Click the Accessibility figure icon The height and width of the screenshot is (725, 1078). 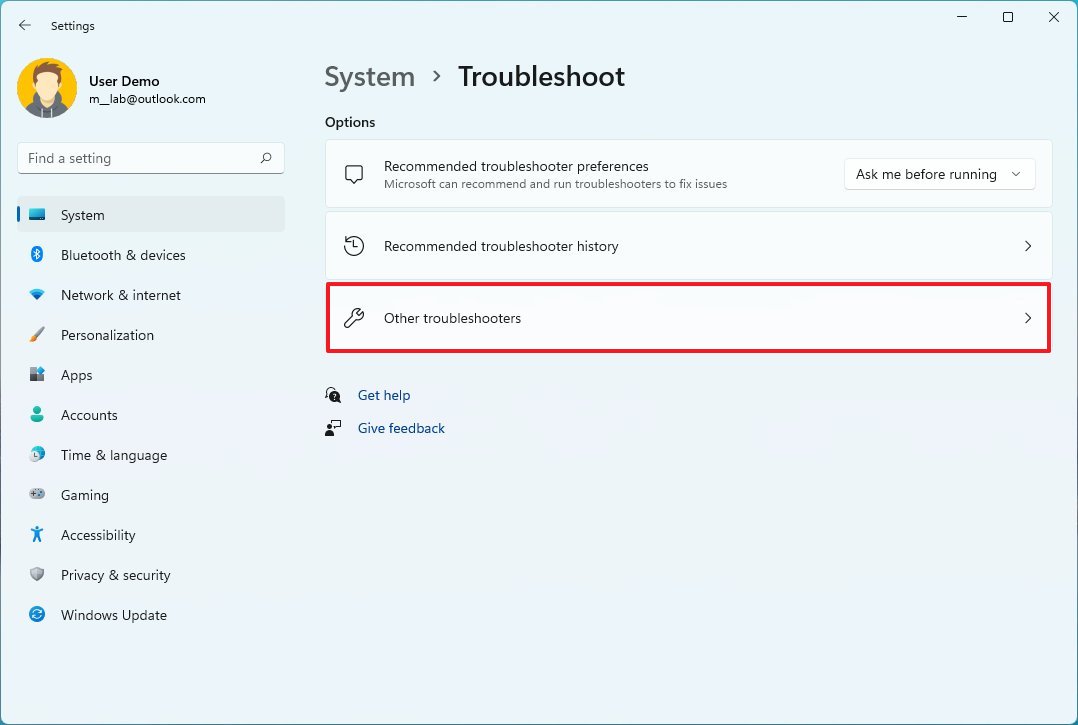pyautogui.click(x=37, y=535)
